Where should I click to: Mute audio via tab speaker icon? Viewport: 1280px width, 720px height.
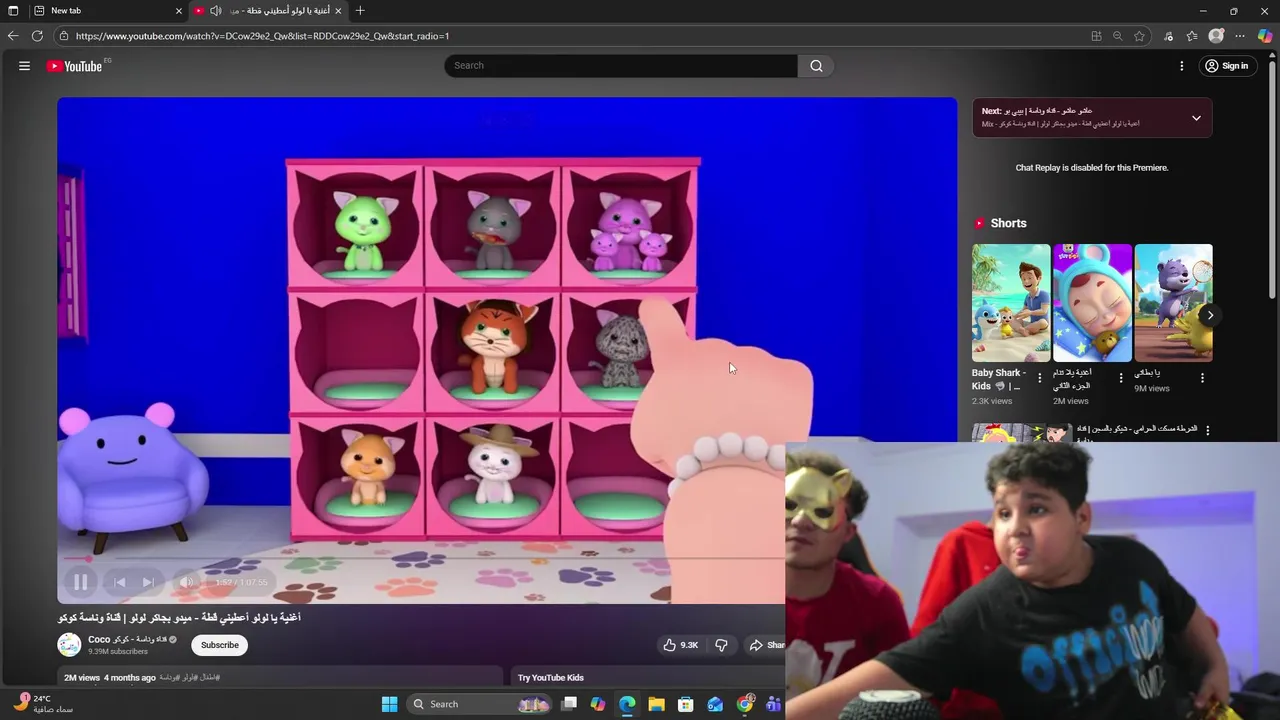pyautogui.click(x=215, y=10)
